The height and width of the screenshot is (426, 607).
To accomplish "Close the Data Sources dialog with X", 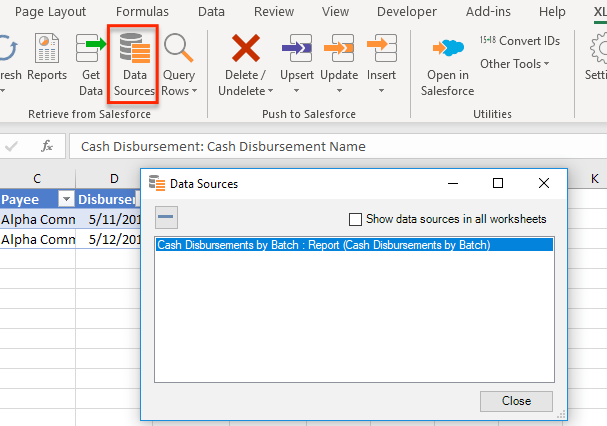I will pos(544,183).
